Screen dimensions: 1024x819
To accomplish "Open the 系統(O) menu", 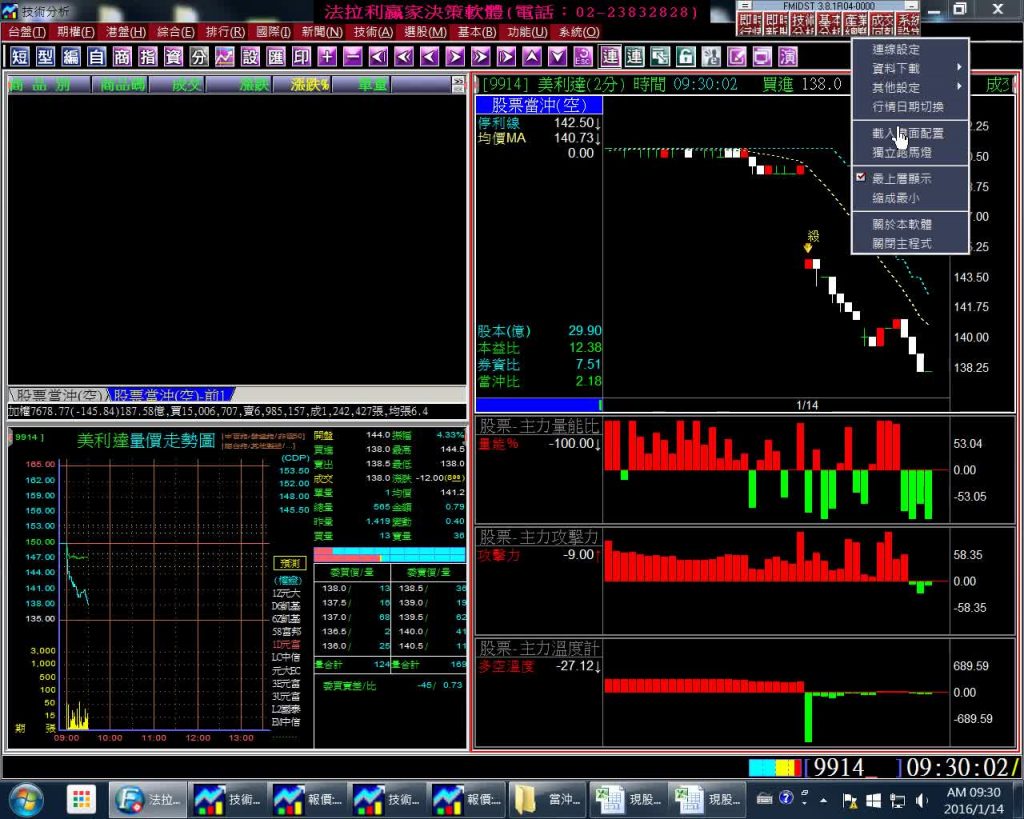I will pyautogui.click(x=579, y=32).
